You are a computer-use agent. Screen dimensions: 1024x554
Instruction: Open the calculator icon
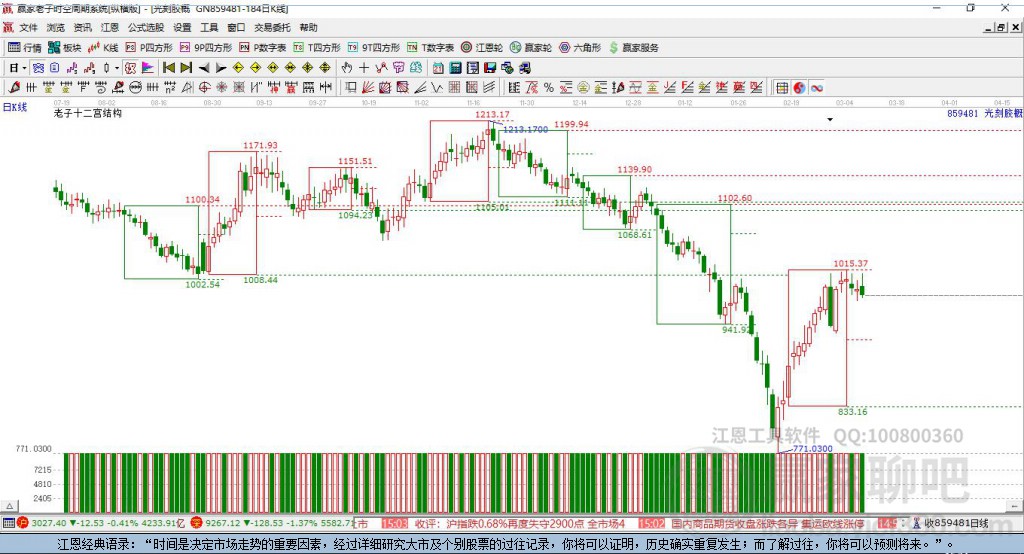(455, 67)
